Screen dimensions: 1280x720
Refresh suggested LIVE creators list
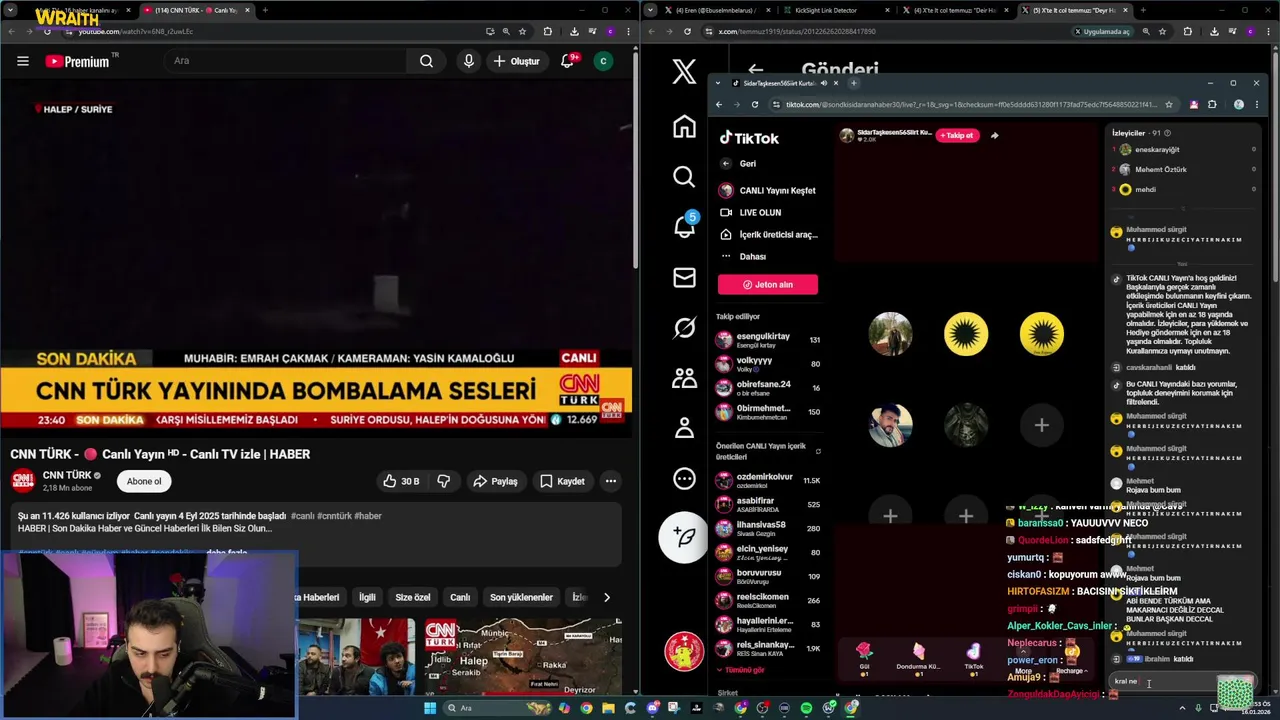click(818, 451)
